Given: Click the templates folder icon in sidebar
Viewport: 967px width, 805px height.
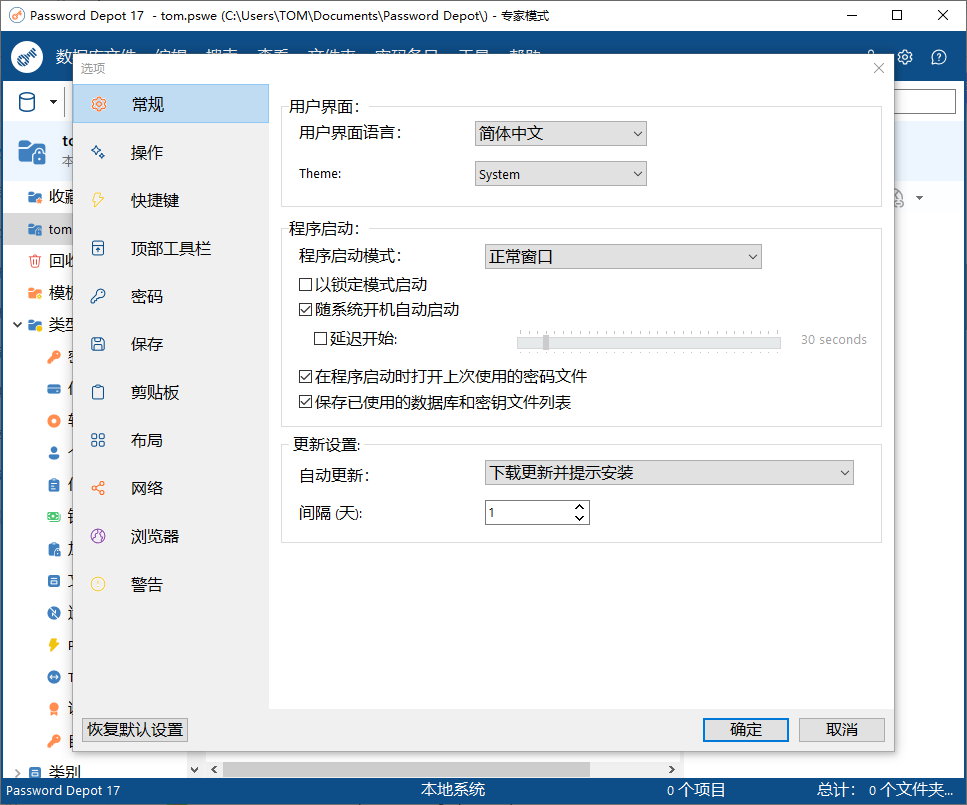Looking at the screenshot, I should pyautogui.click(x=35, y=293).
